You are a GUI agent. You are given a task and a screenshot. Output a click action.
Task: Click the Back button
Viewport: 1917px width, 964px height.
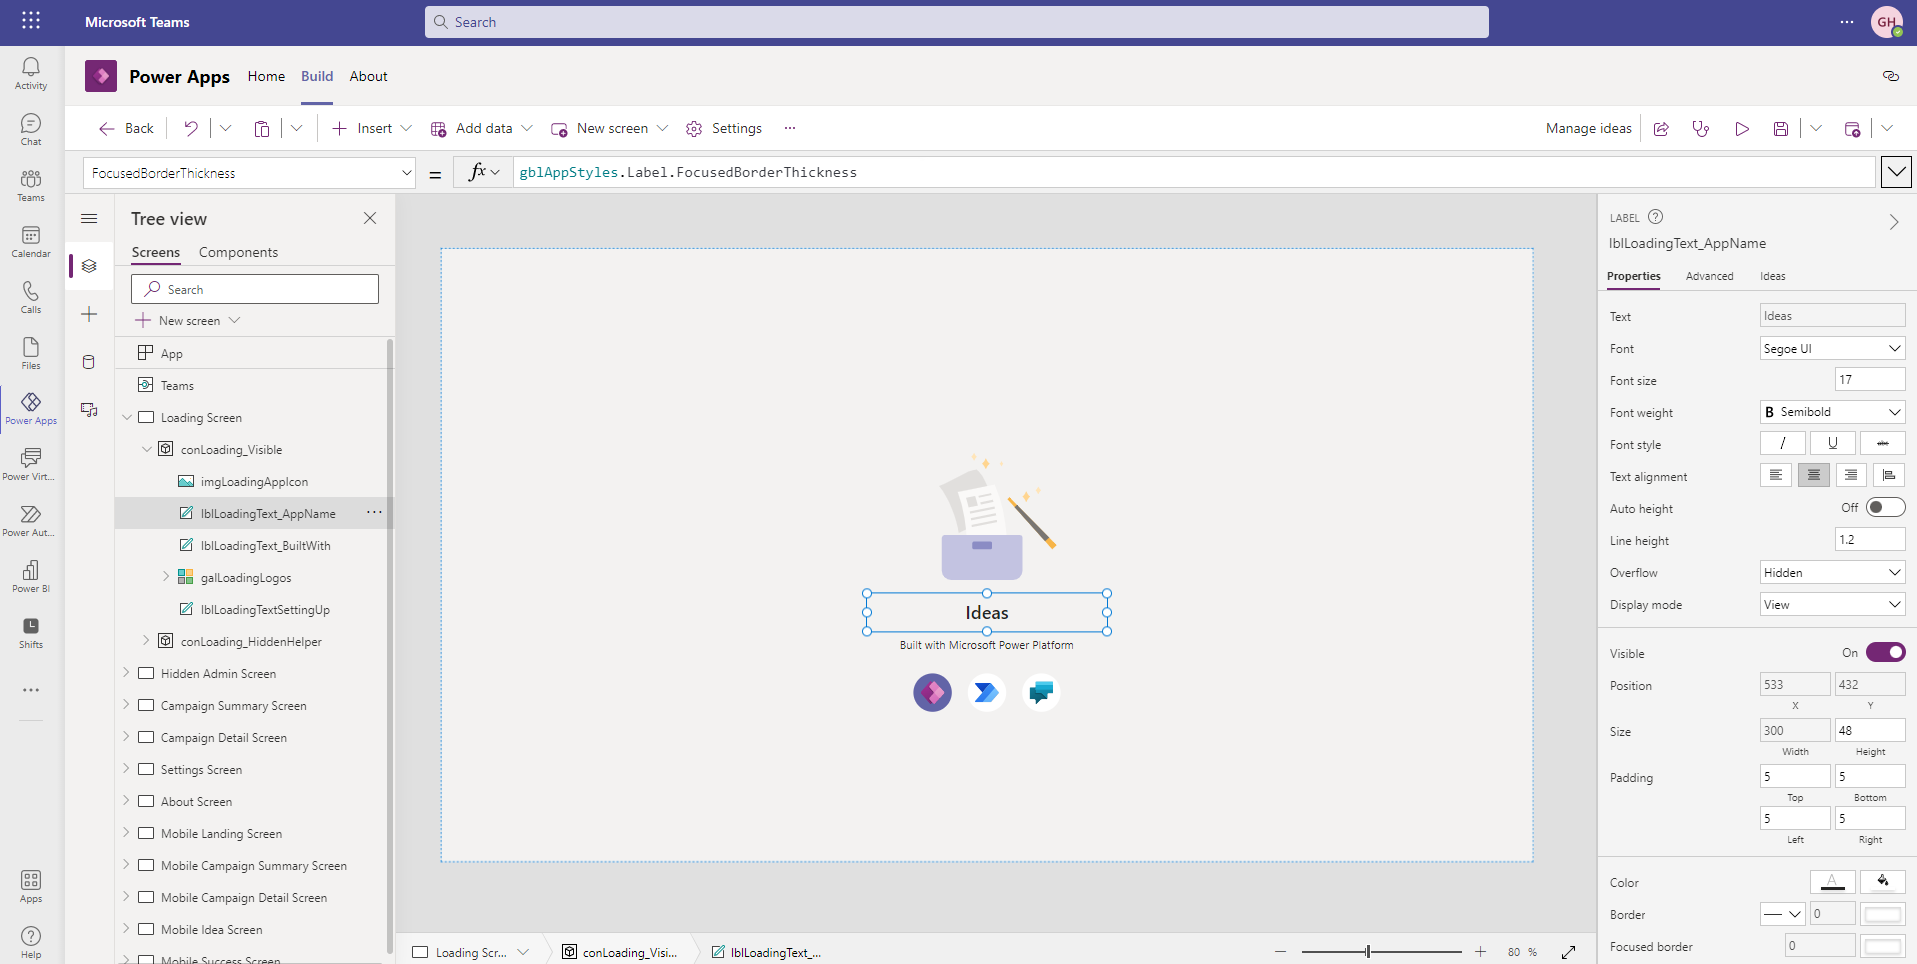click(126, 128)
